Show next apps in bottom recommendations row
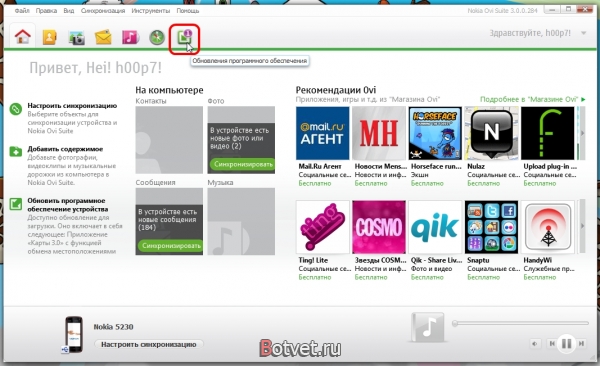This screenshot has width=600, height=366. pyautogui.click(x=582, y=226)
